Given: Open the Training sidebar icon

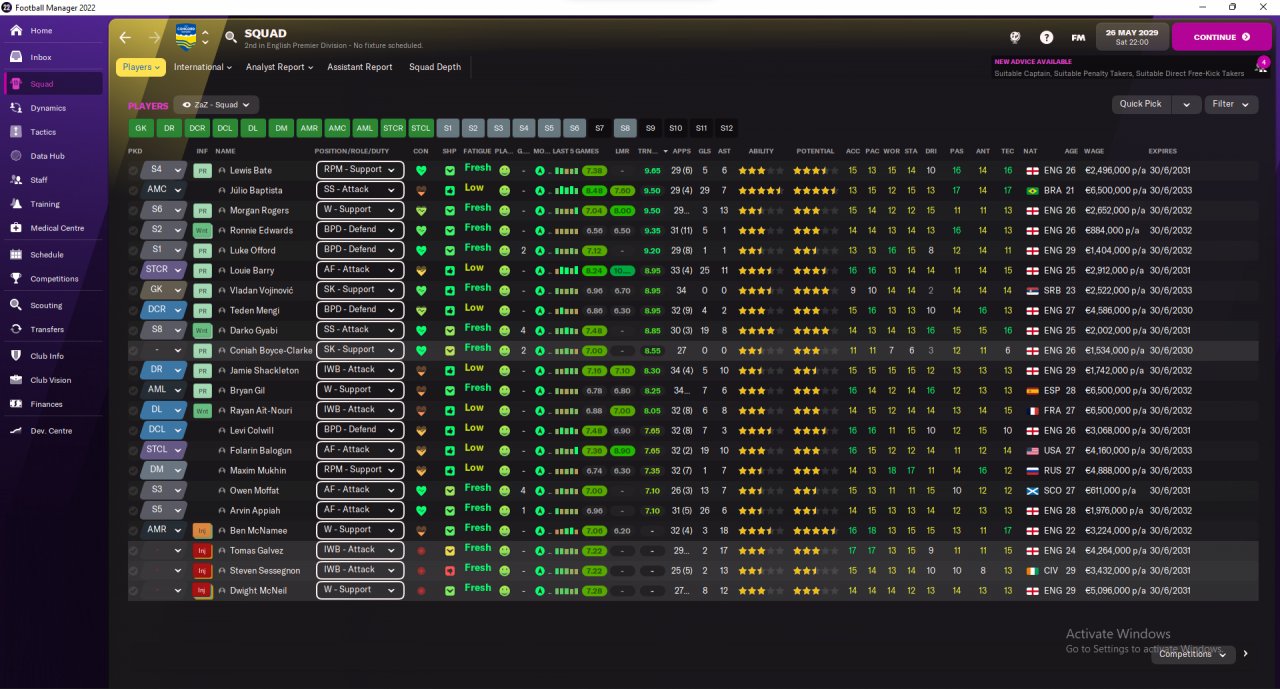Looking at the screenshot, I should click(x=15, y=204).
